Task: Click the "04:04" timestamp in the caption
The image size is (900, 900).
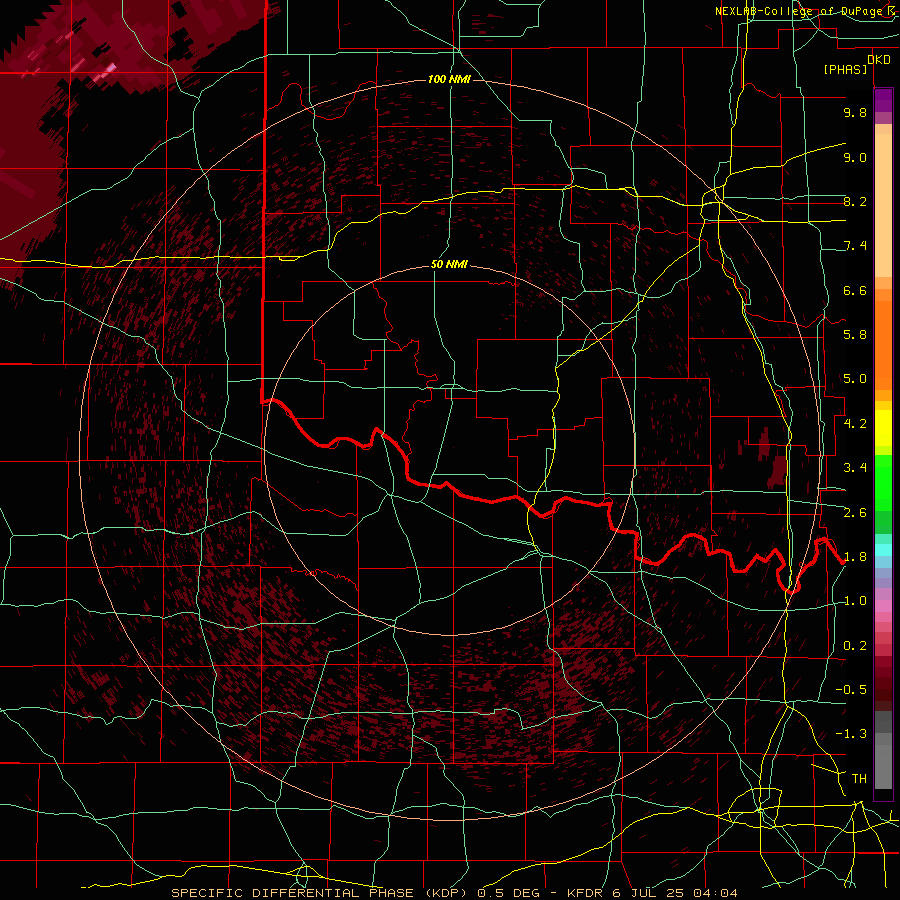Action: coord(715,893)
